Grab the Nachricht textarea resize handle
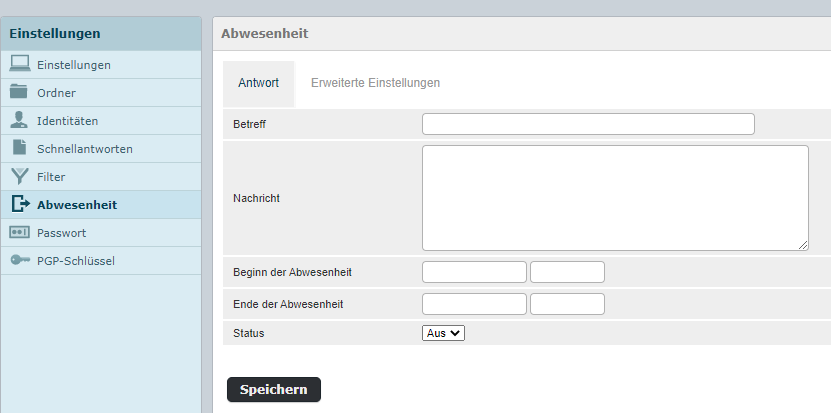 click(x=803, y=245)
